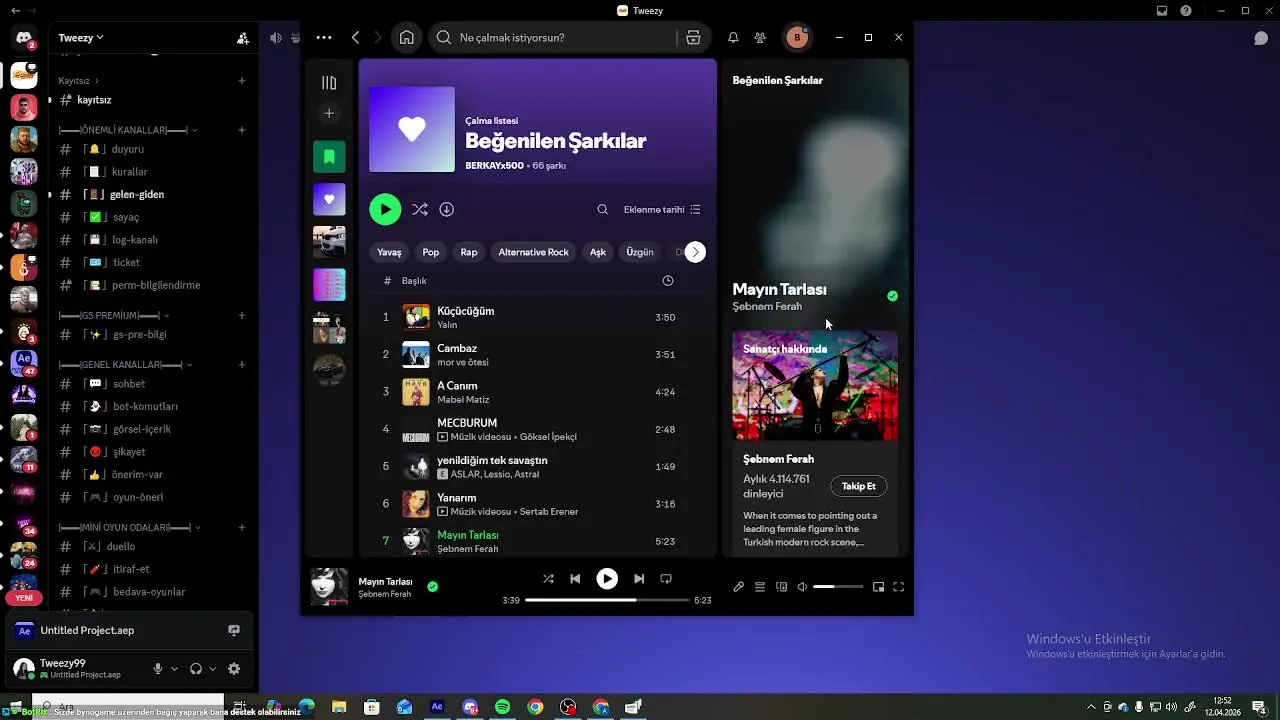The image size is (1280, 720).
Task: Adjust the Spotify volume slider
Action: pyautogui.click(x=838, y=587)
